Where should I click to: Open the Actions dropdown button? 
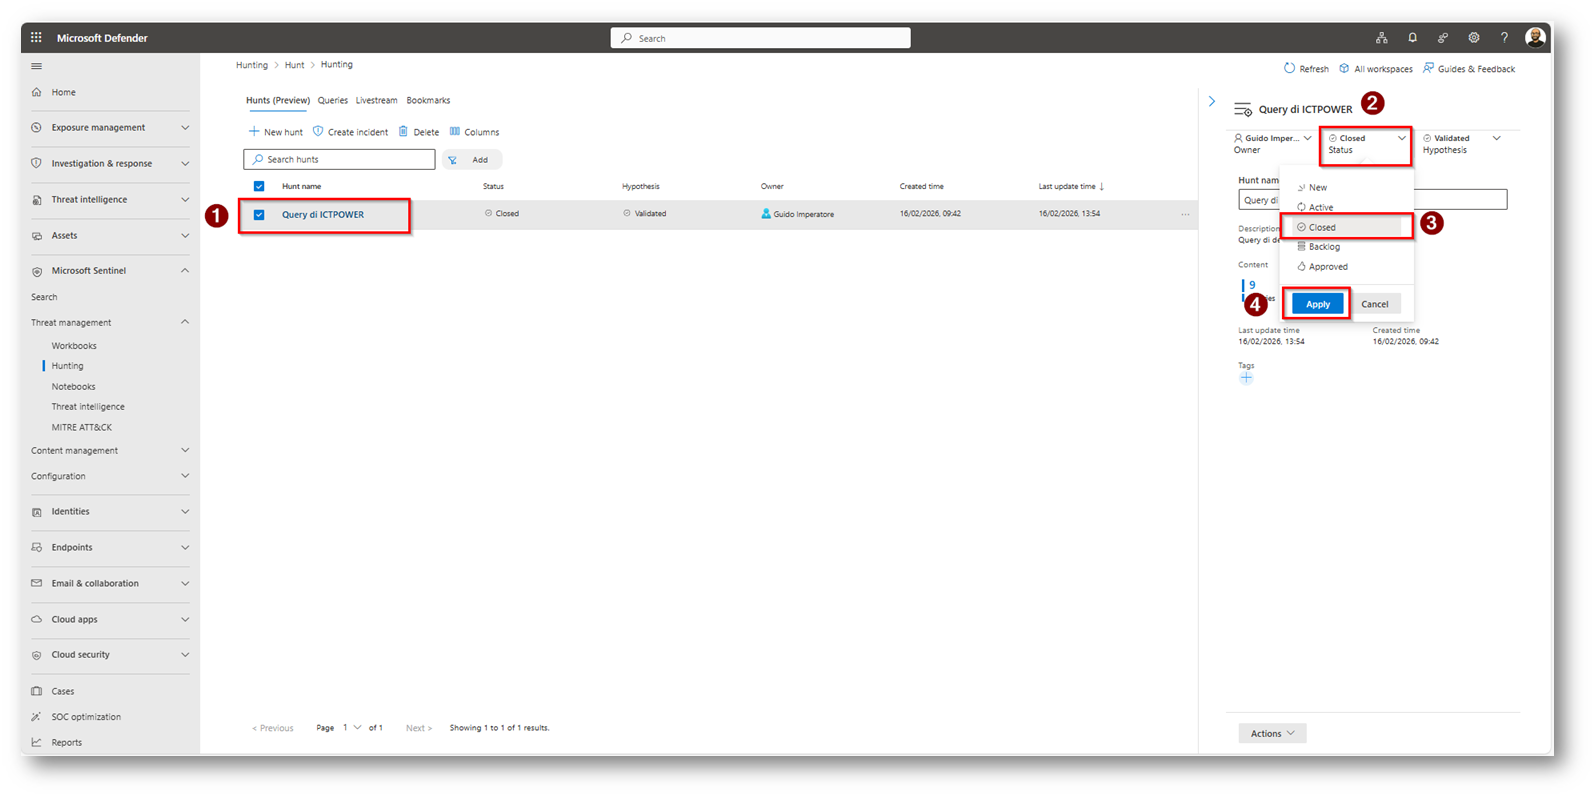1272,733
